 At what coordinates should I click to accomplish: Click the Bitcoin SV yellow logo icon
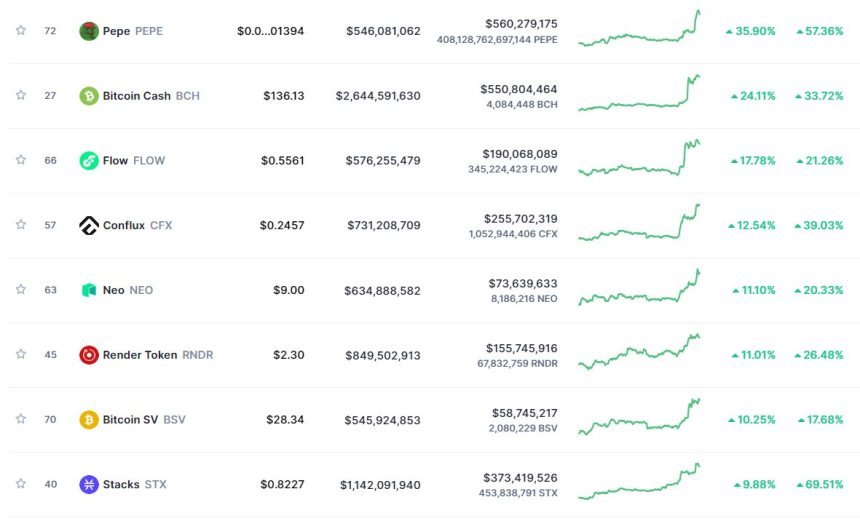pyautogui.click(x=89, y=420)
